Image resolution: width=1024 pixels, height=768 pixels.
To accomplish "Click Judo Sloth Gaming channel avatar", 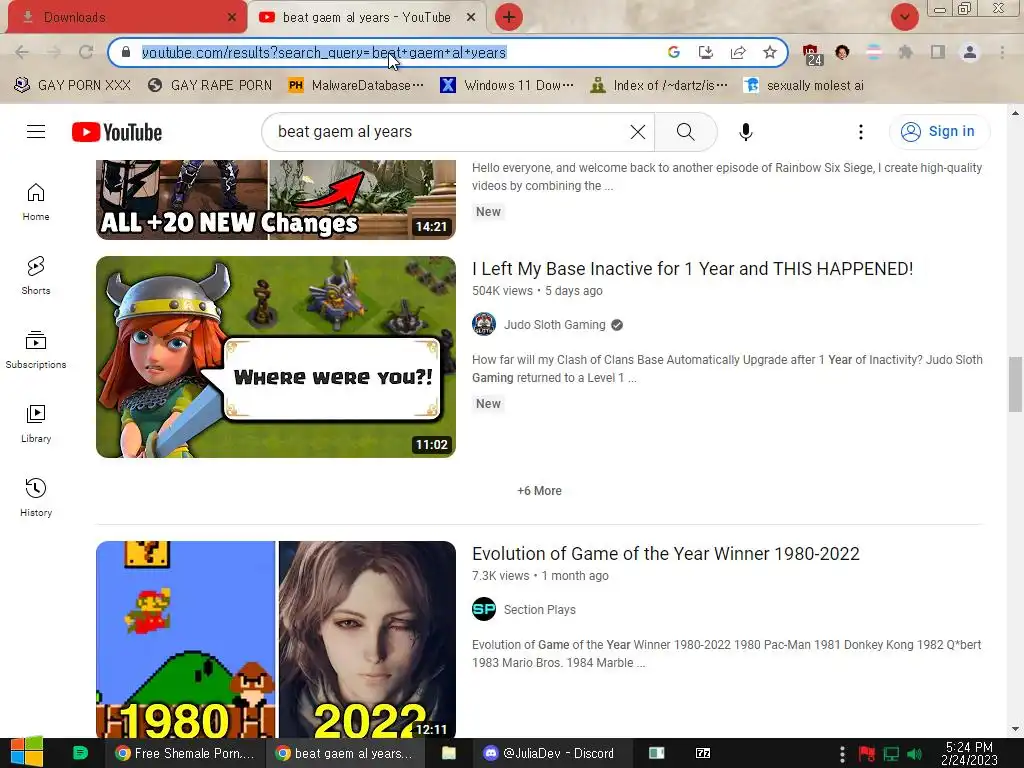I will (x=484, y=324).
